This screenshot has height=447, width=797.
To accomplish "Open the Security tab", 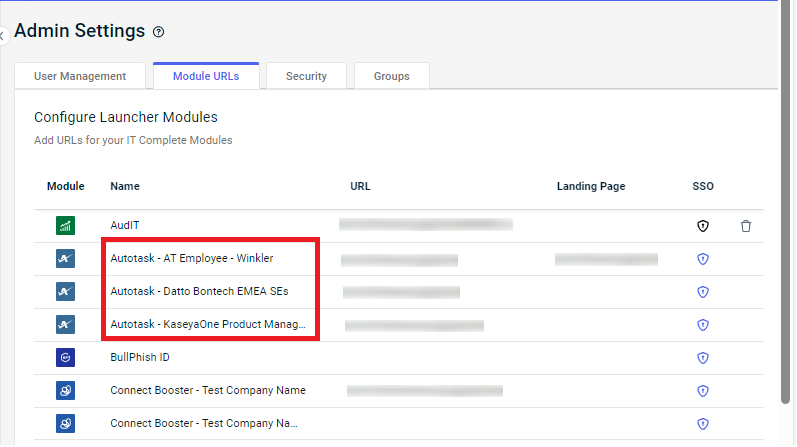I will [x=306, y=76].
